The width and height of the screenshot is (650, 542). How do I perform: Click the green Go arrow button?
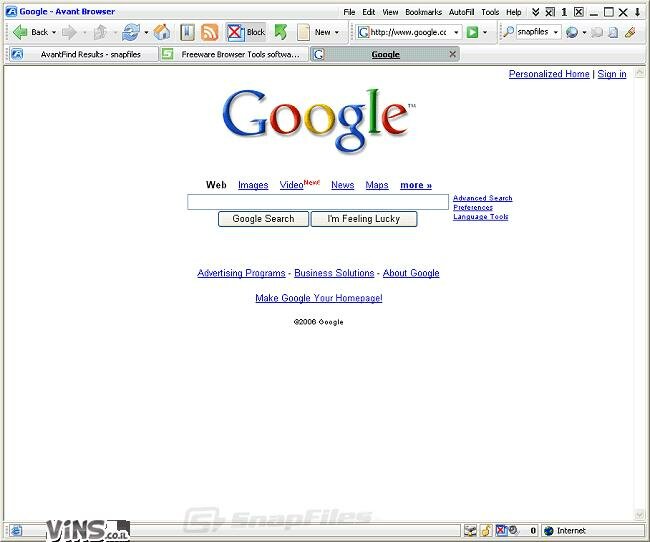pyautogui.click(x=472, y=32)
